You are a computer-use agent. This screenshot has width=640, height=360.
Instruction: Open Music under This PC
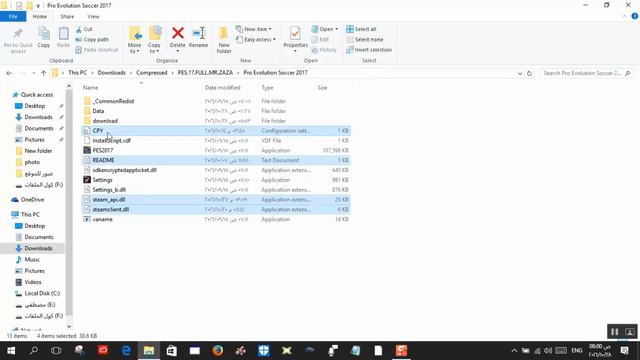pyautogui.click(x=32, y=260)
